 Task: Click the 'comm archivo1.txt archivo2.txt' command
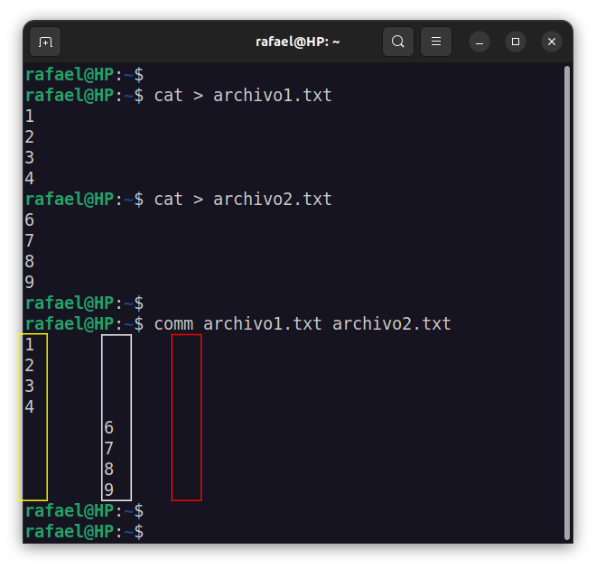pyautogui.click(x=302, y=324)
